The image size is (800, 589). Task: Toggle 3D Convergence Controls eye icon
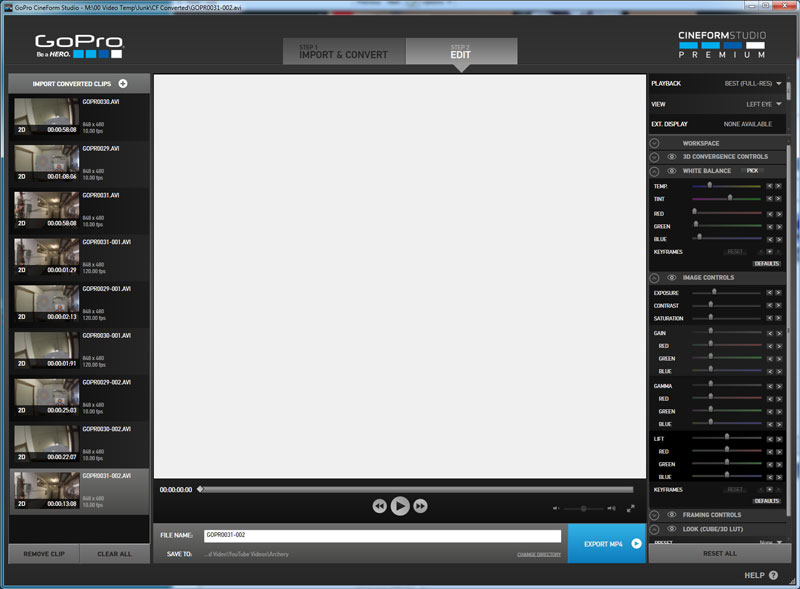click(x=671, y=157)
